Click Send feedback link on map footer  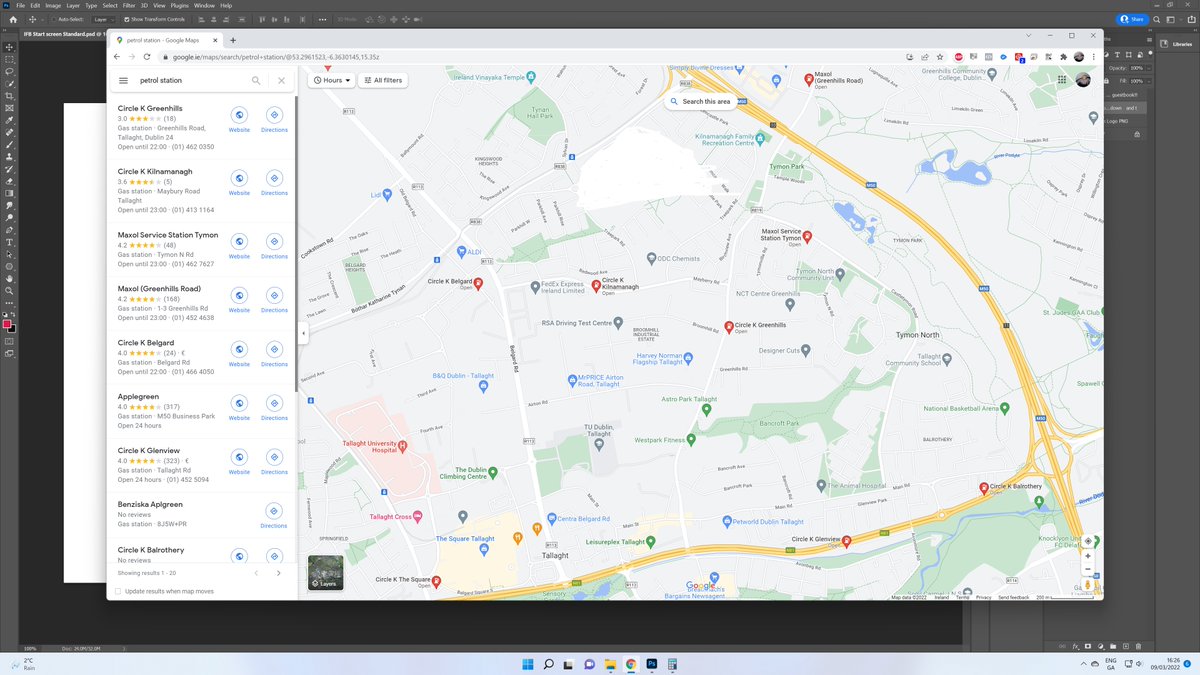coord(1014,597)
